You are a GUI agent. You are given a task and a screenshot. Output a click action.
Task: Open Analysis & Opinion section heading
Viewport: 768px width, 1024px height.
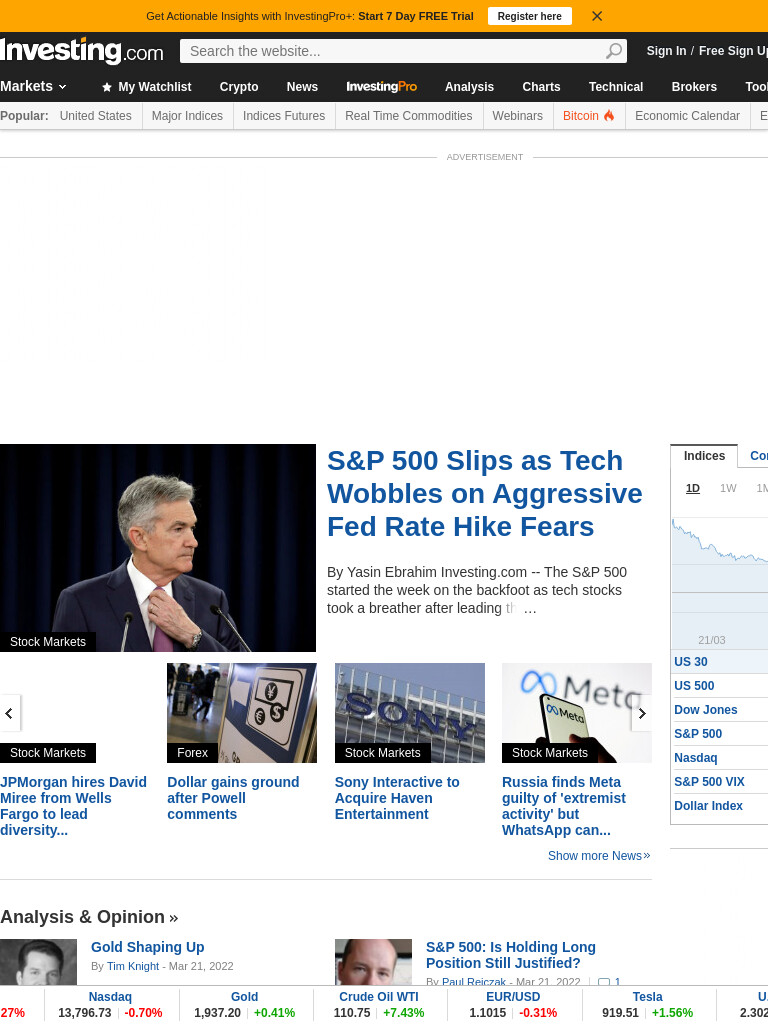tap(89, 917)
